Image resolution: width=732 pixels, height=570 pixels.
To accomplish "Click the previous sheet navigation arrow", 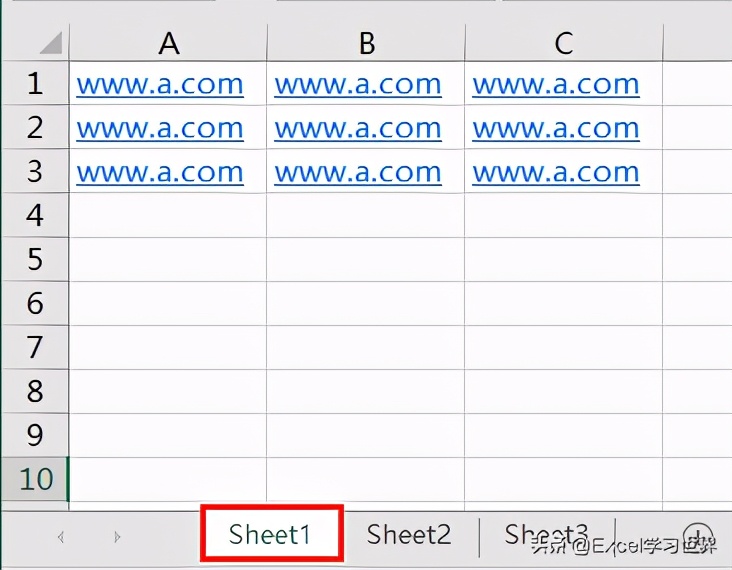I will coord(61,537).
